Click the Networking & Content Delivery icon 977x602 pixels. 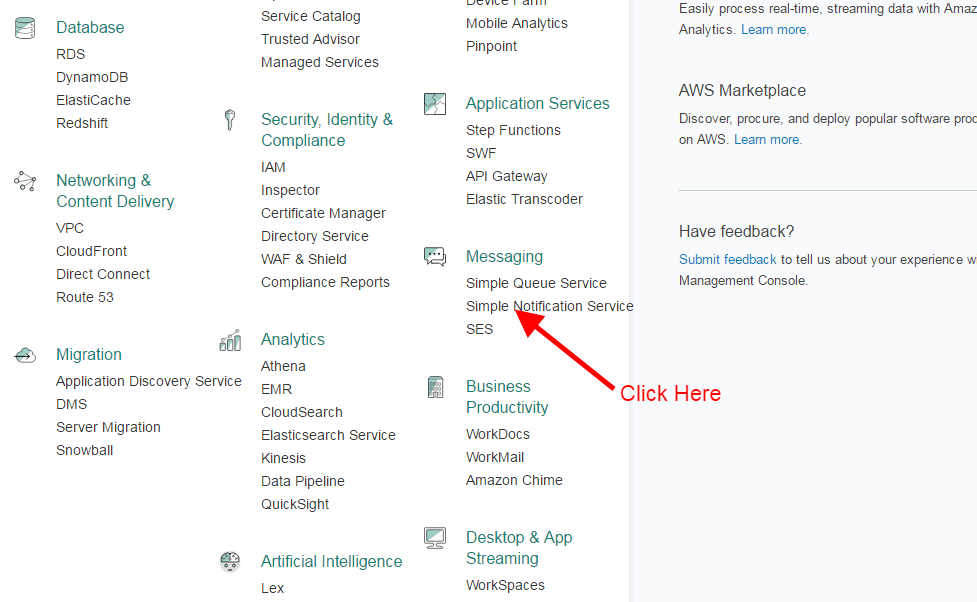(25, 181)
